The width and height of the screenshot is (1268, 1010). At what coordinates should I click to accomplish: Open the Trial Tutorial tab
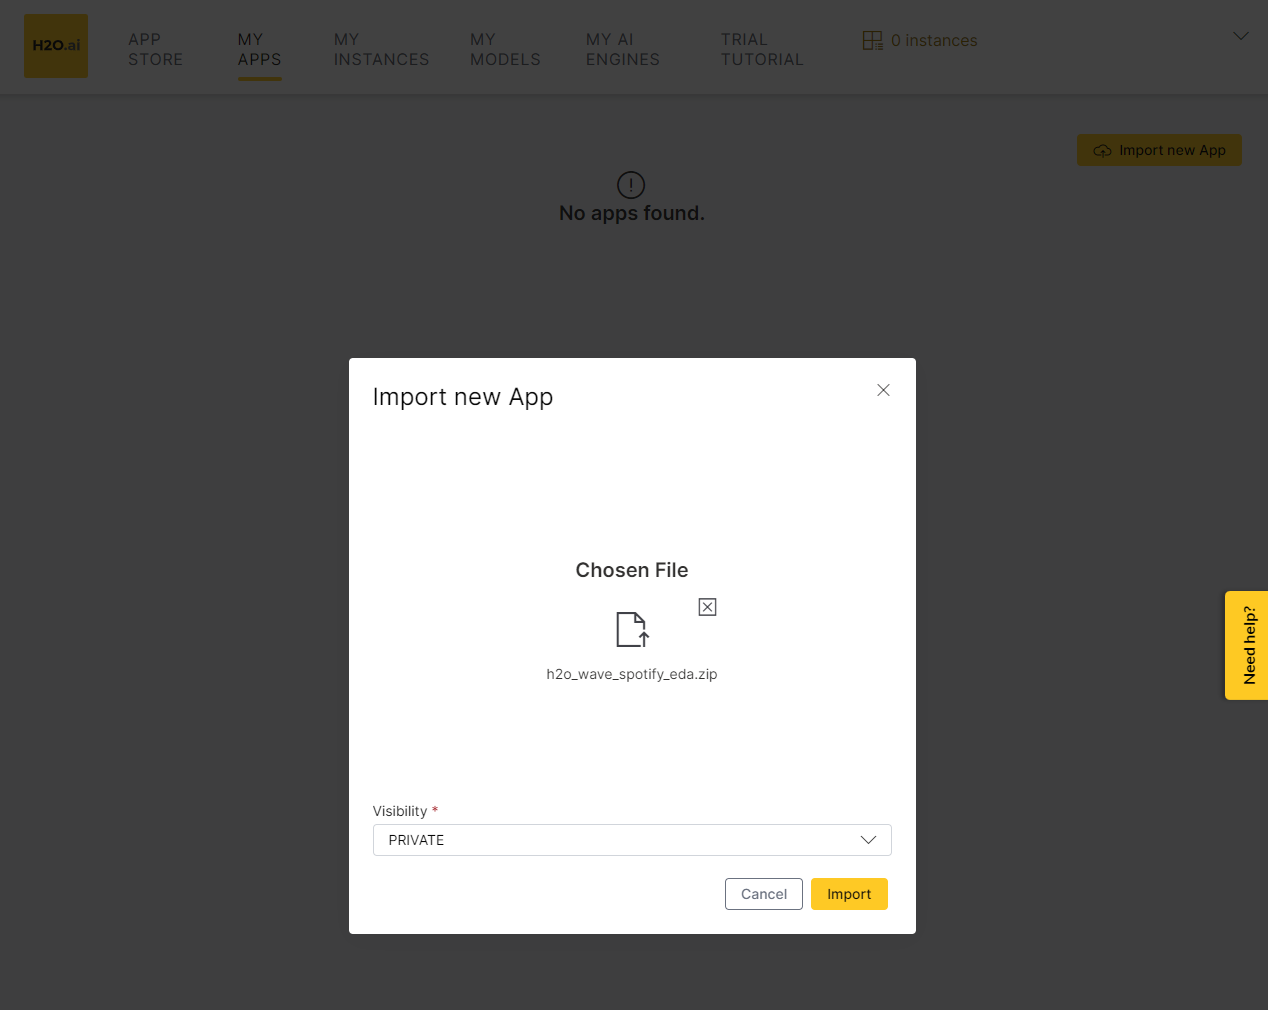click(x=761, y=50)
